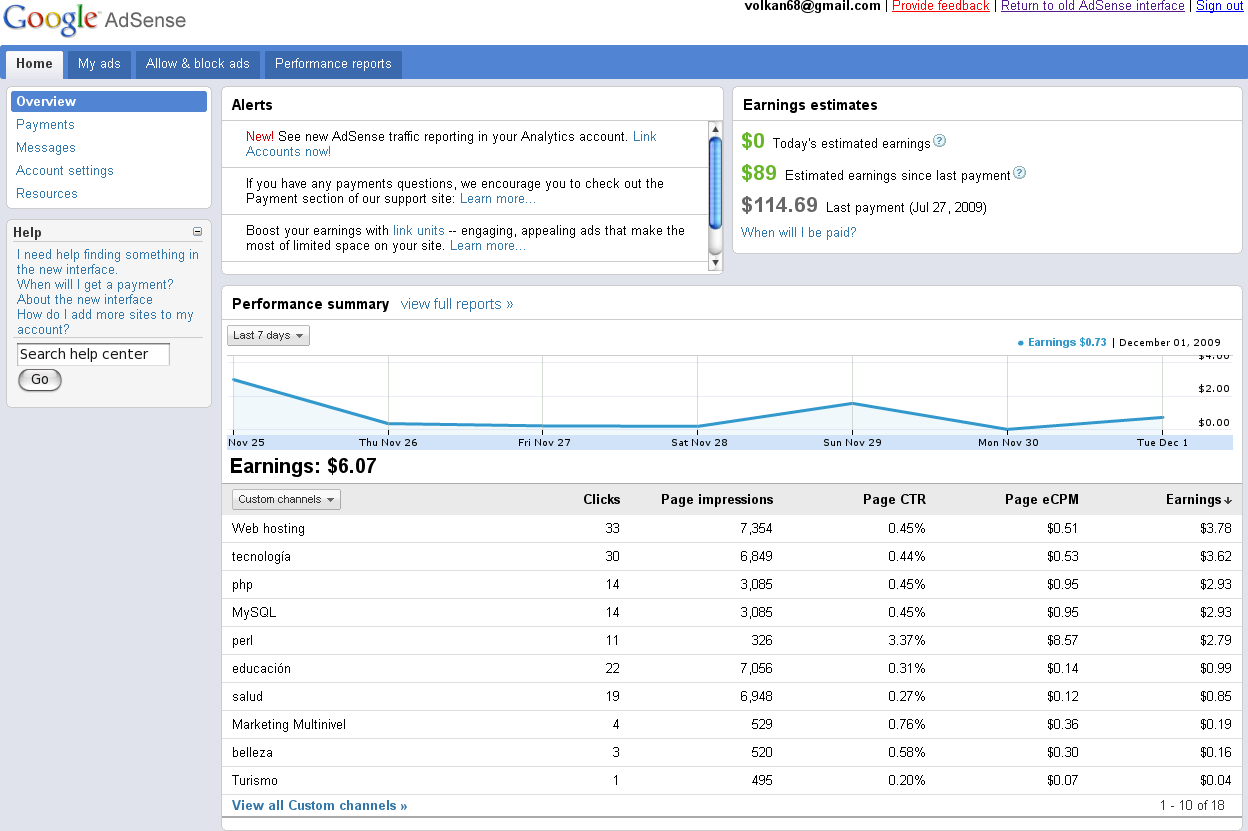Select the MySQL channel row
Screen dimensions: 1248x831
[x=732, y=613]
